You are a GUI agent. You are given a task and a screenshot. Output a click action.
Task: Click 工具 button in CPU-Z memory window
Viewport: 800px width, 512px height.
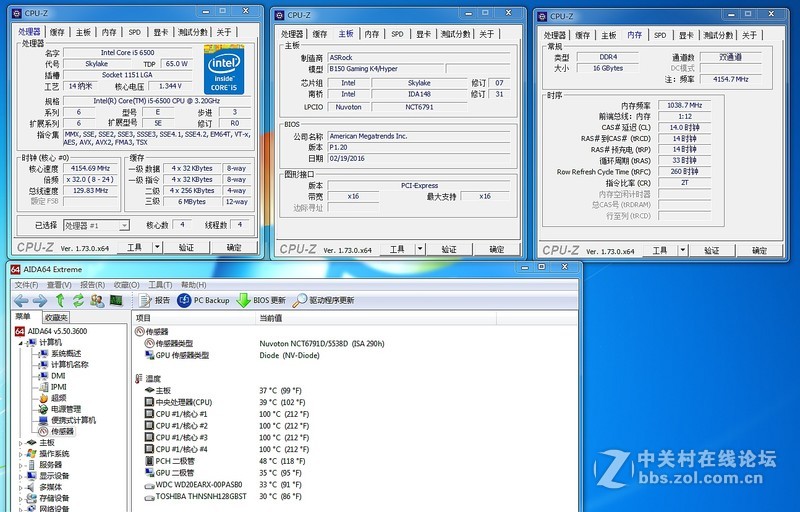[x=660, y=250]
